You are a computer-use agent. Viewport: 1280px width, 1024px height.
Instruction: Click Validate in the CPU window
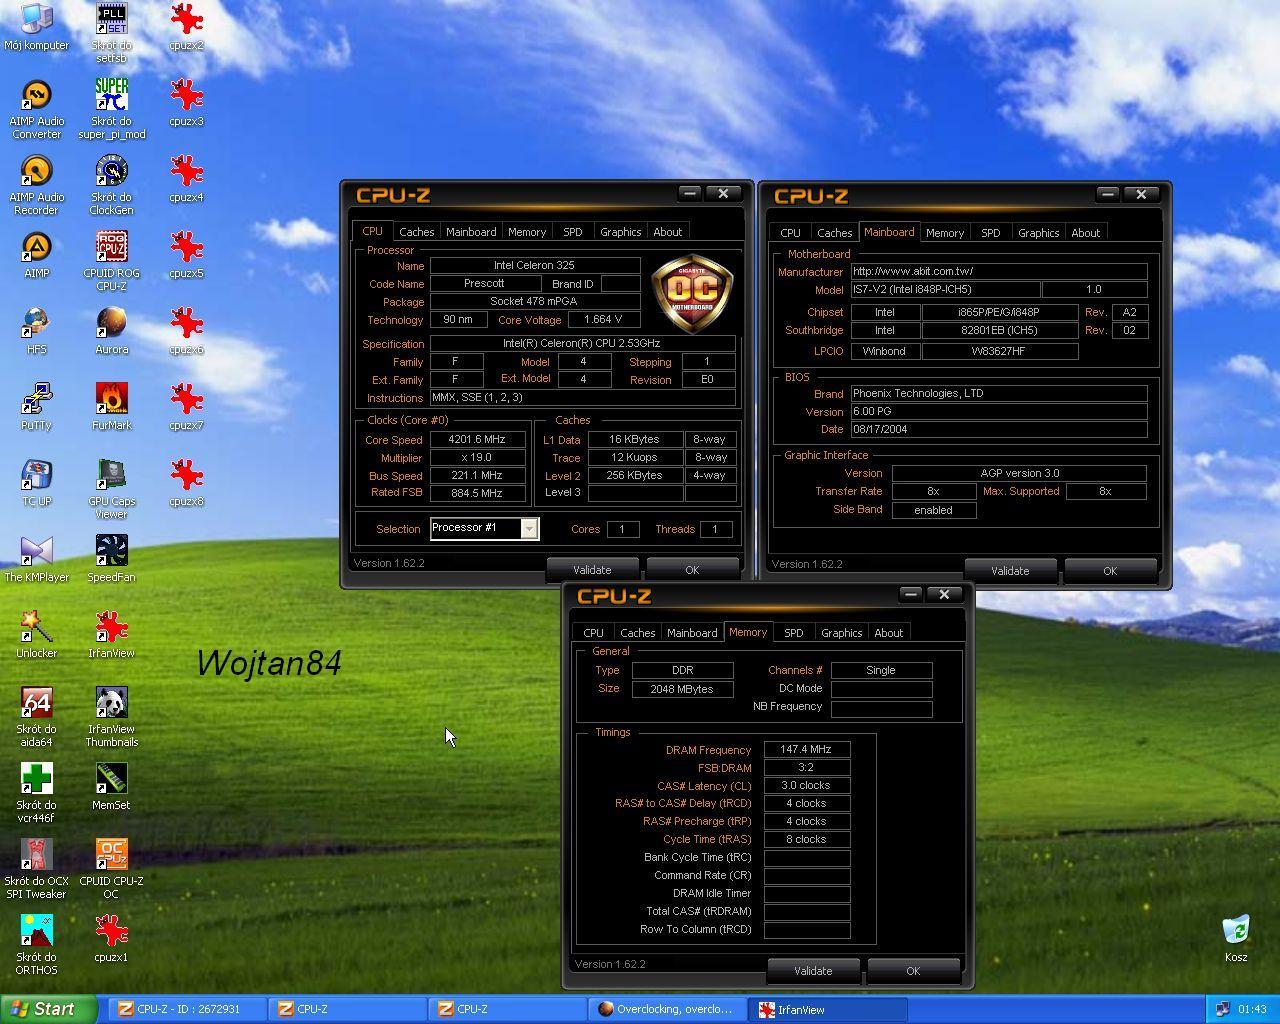click(592, 569)
